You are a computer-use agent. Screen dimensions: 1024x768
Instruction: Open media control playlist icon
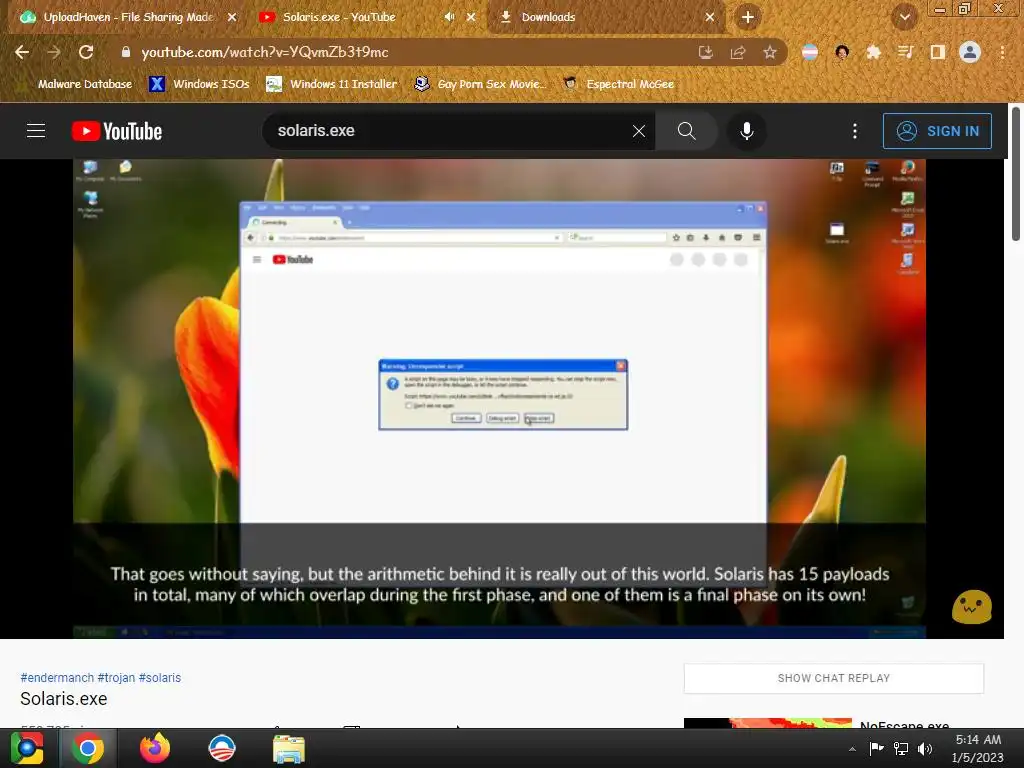905,52
